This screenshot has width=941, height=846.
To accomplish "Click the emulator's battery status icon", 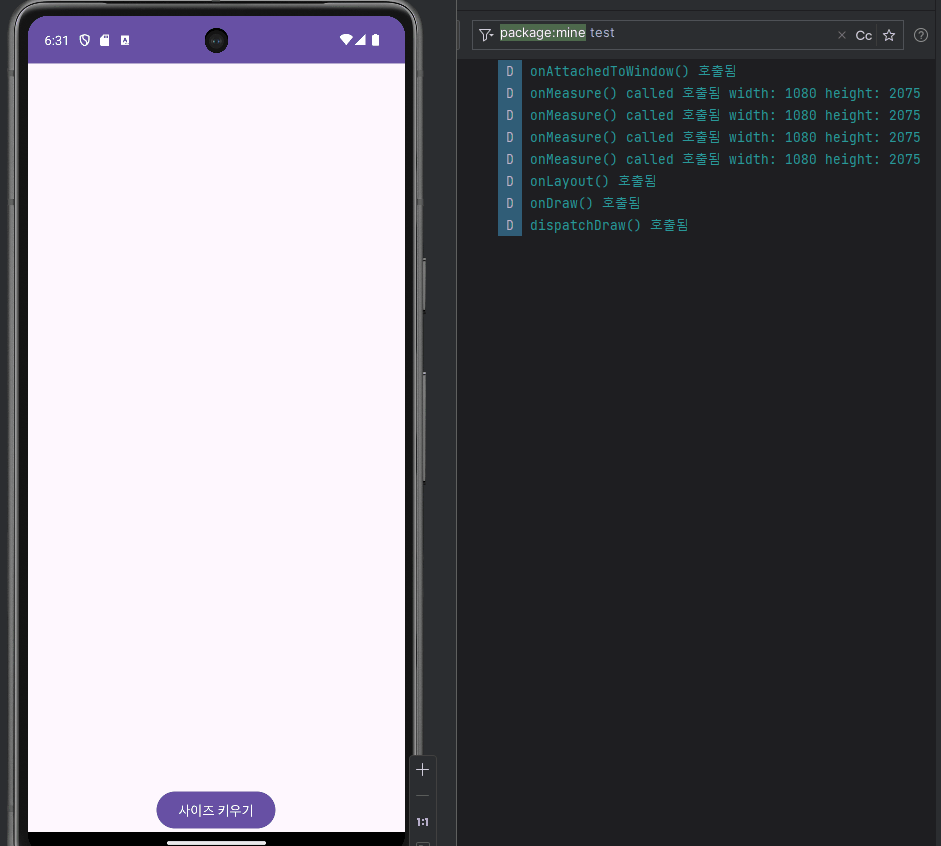I will tap(375, 40).
